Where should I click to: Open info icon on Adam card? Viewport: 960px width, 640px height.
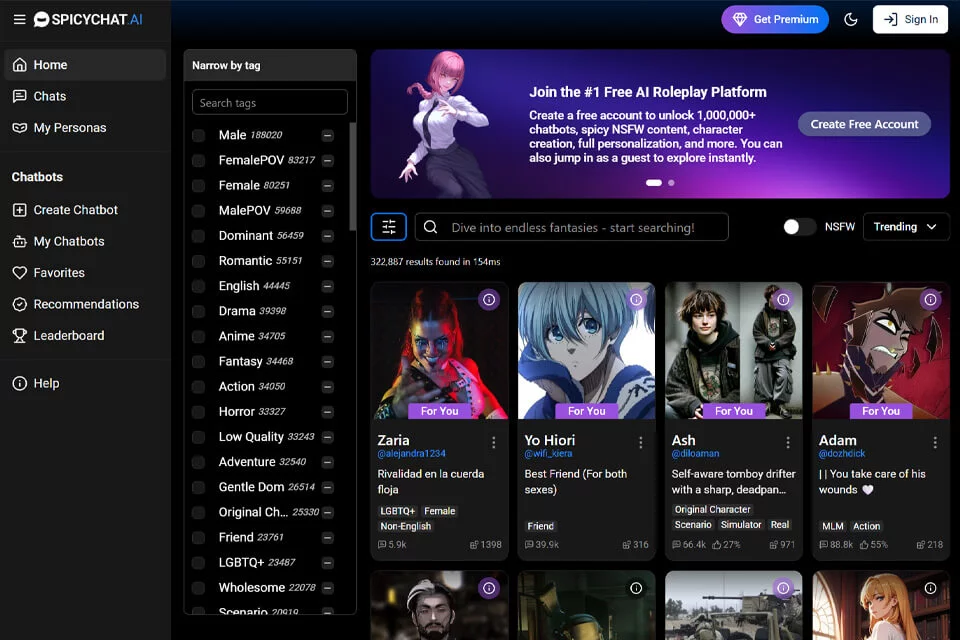point(930,299)
